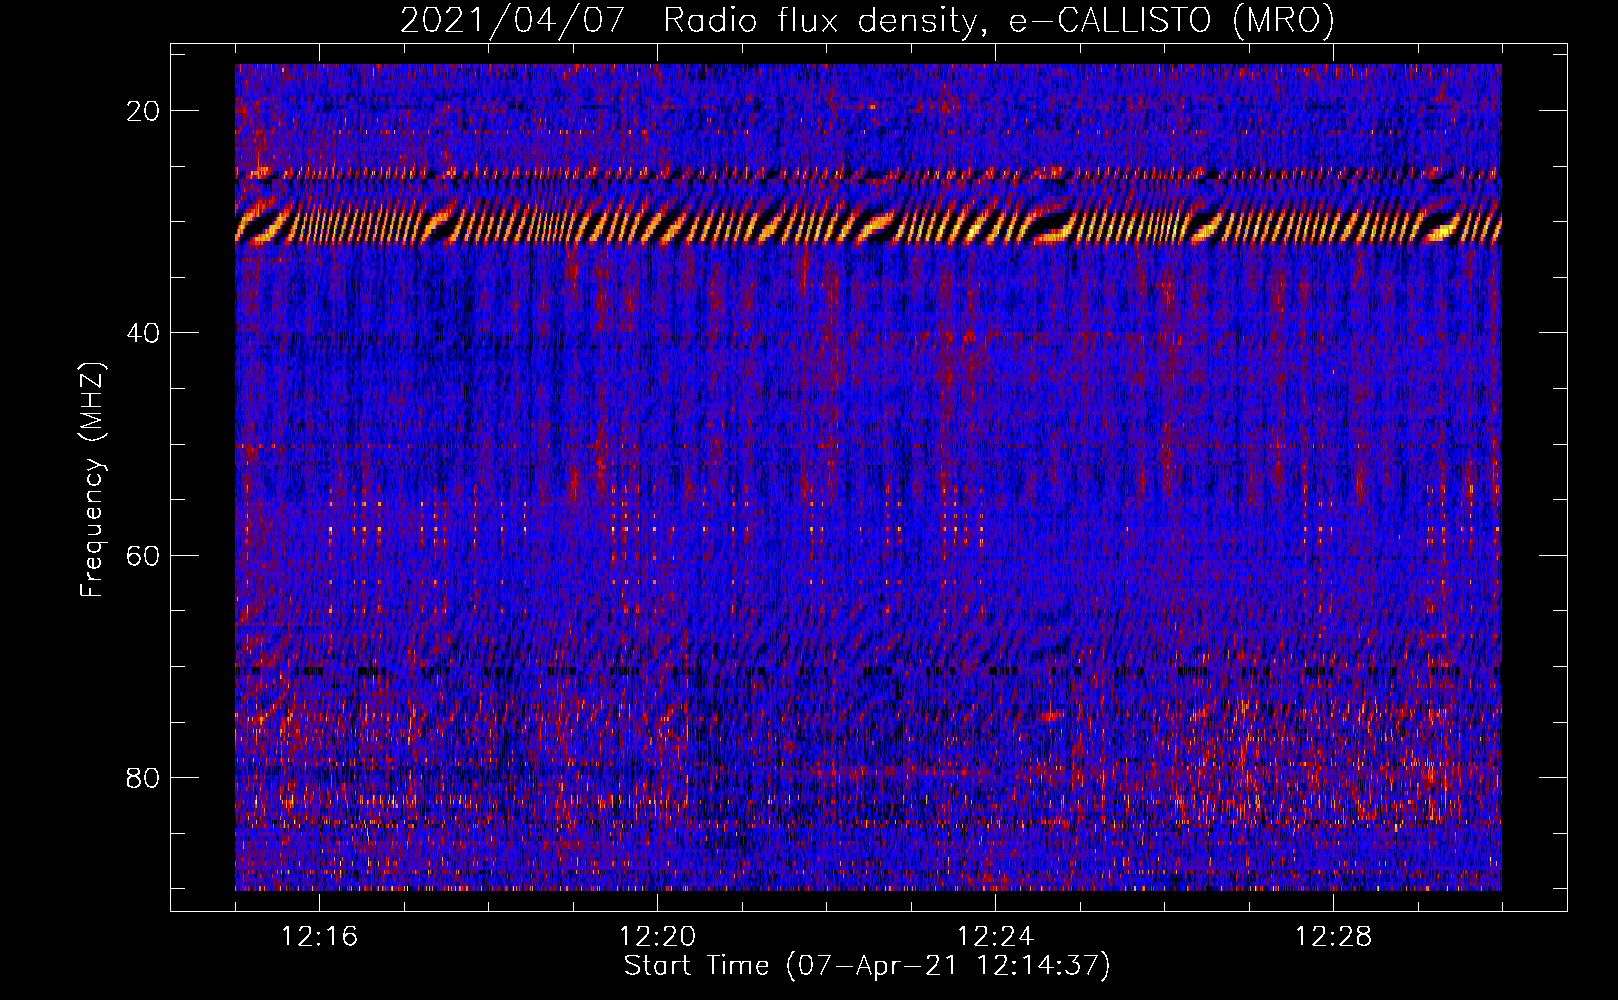Click the 12:20 time tick label

click(x=657, y=937)
